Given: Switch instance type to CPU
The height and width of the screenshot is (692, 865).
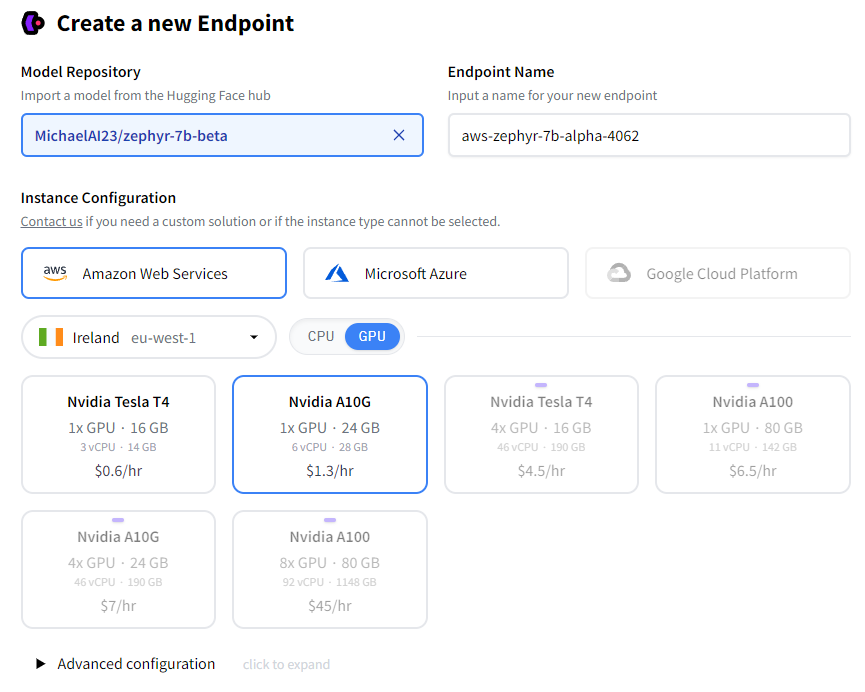Looking at the screenshot, I should (321, 336).
